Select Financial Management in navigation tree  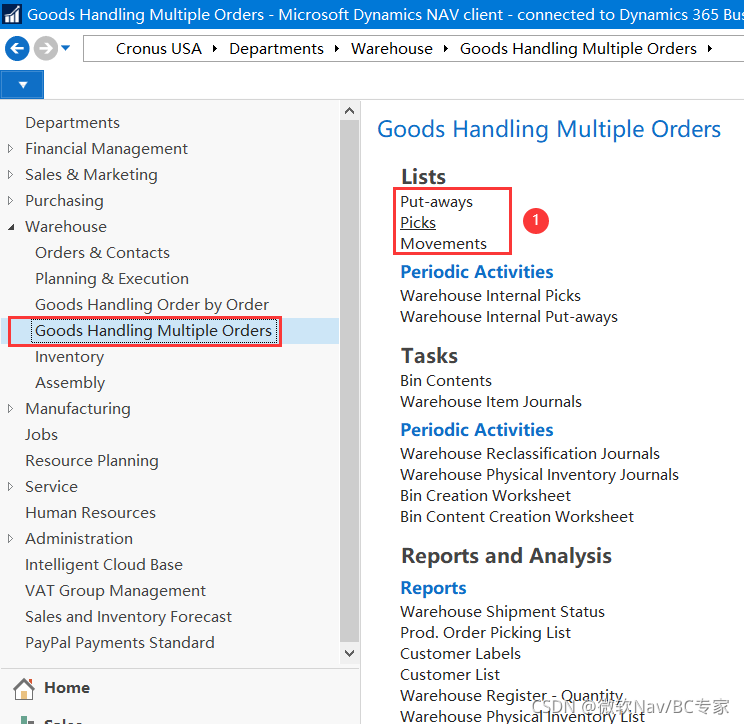(106, 149)
